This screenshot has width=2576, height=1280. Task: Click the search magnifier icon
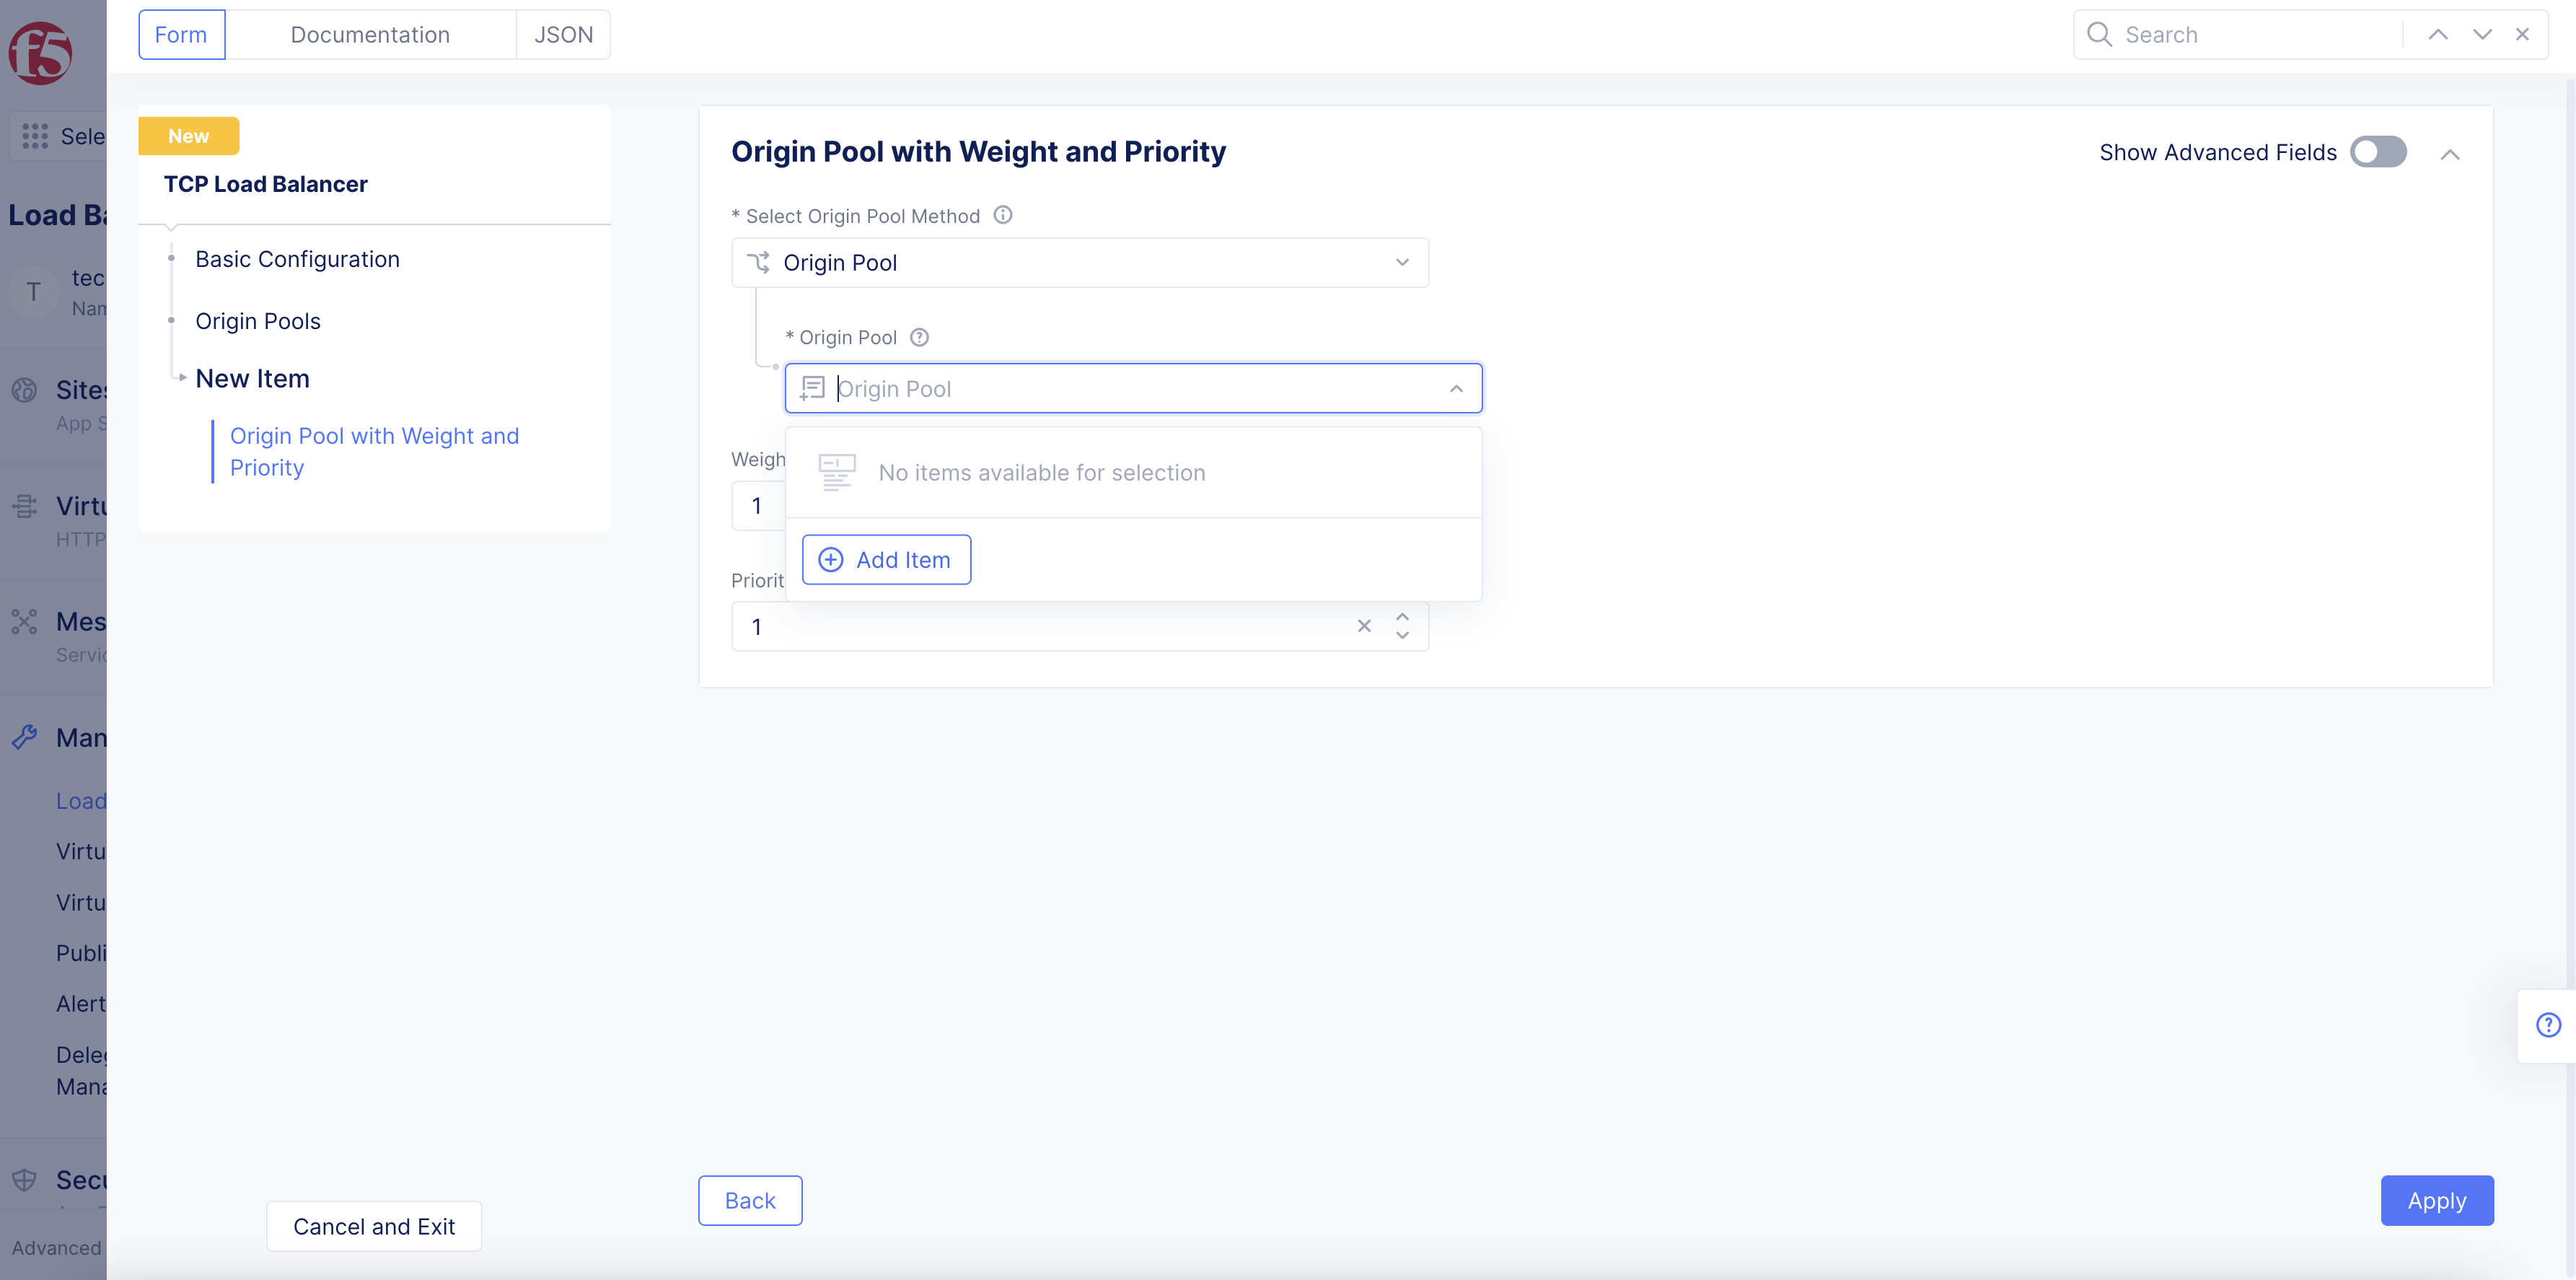pyautogui.click(x=2100, y=33)
